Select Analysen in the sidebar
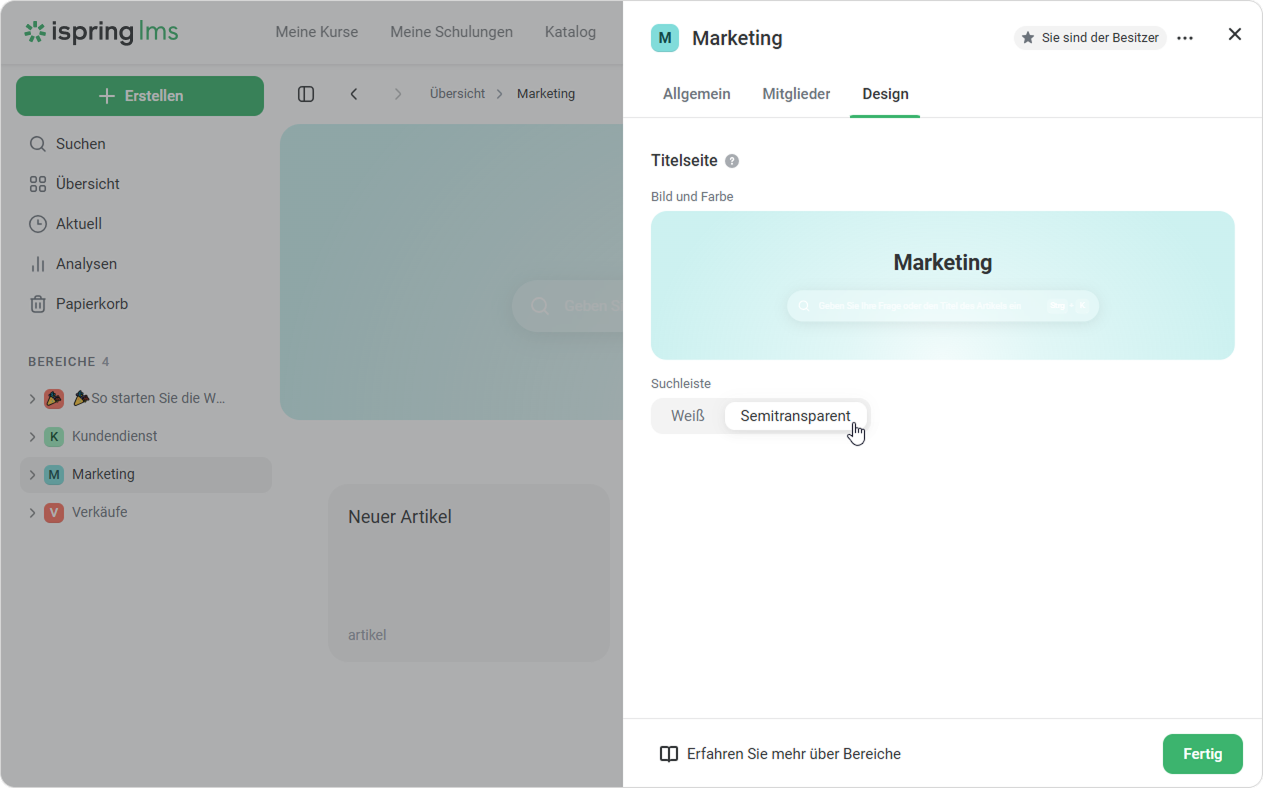Image resolution: width=1263 pixels, height=788 pixels. point(86,264)
